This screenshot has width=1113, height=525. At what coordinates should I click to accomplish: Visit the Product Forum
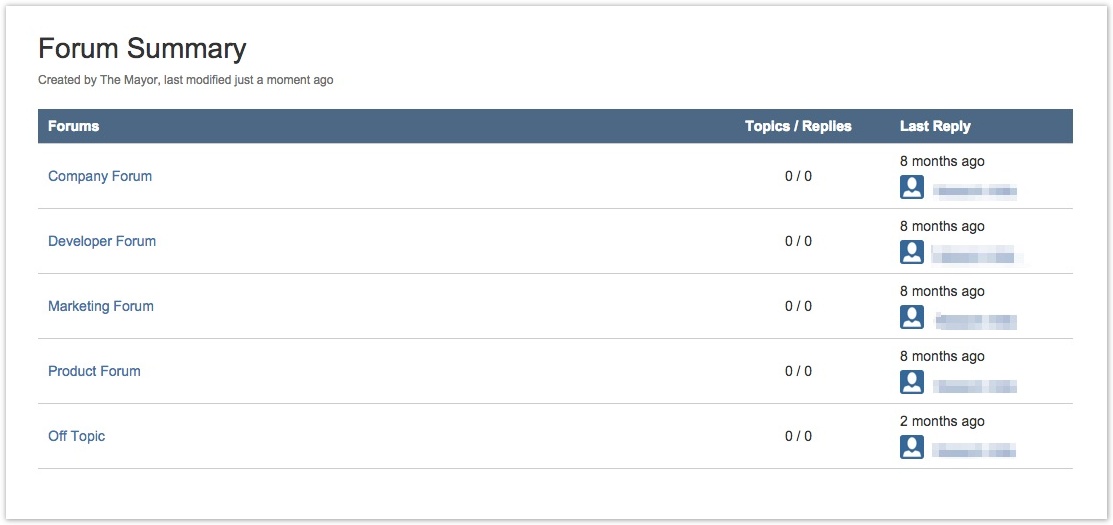click(94, 371)
